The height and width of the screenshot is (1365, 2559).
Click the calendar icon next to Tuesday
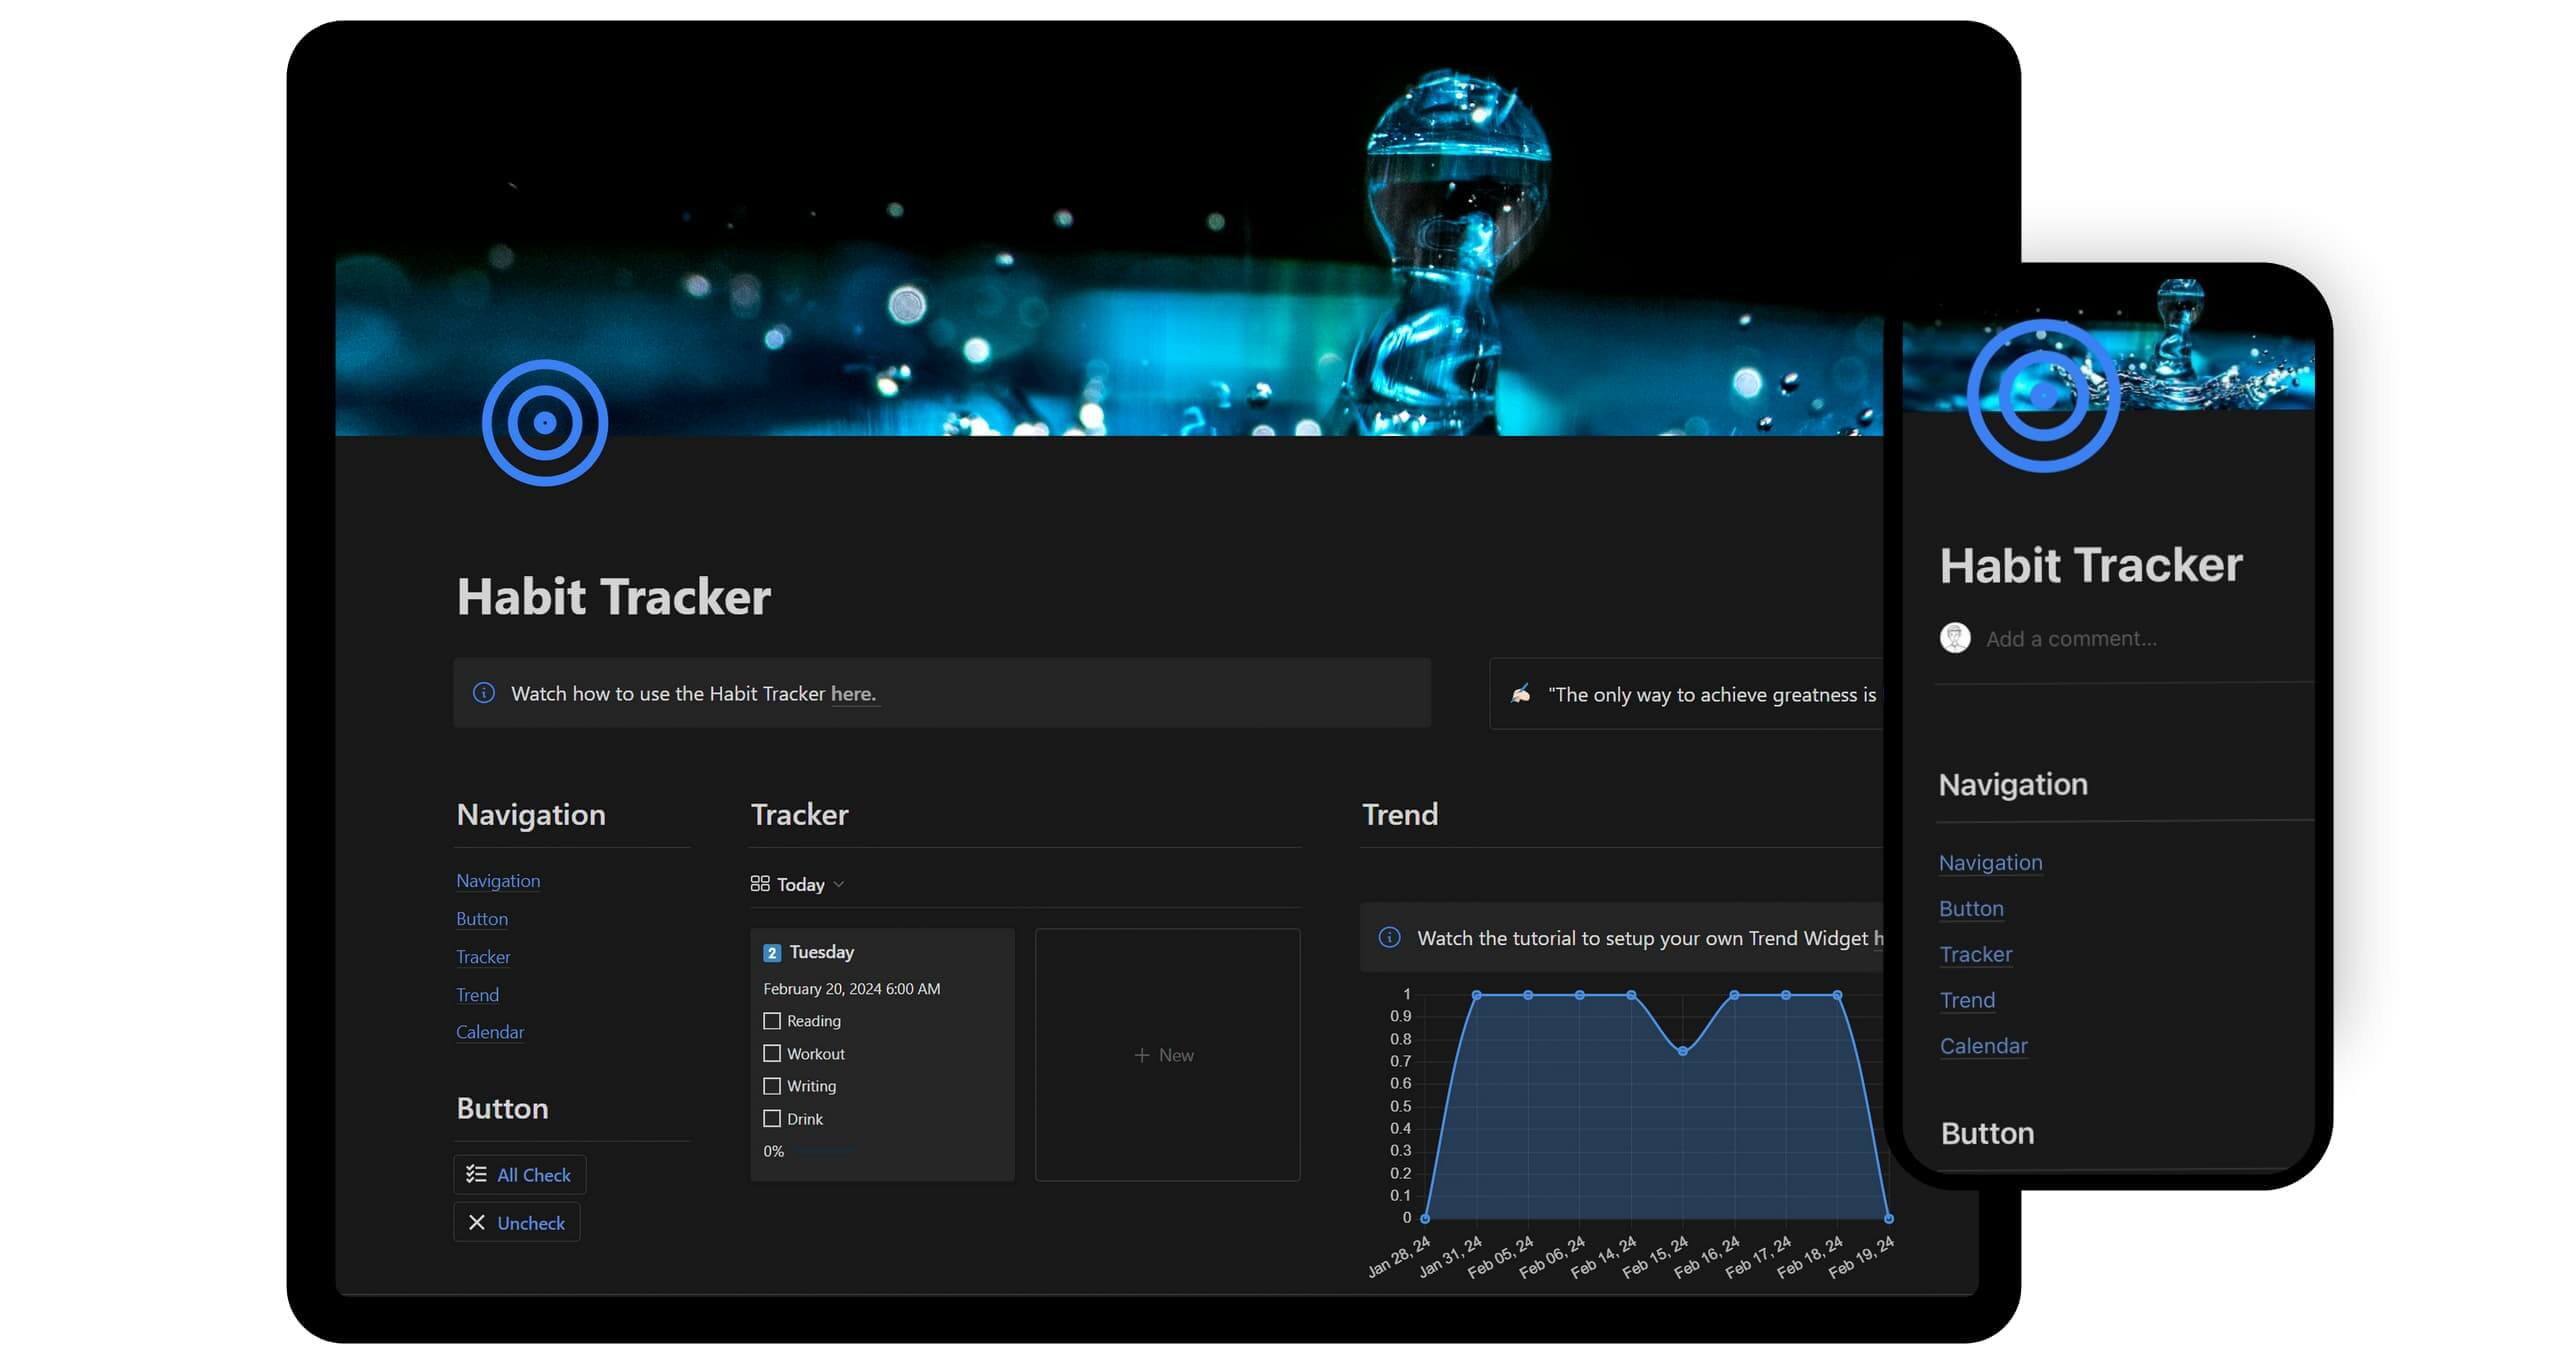click(772, 953)
